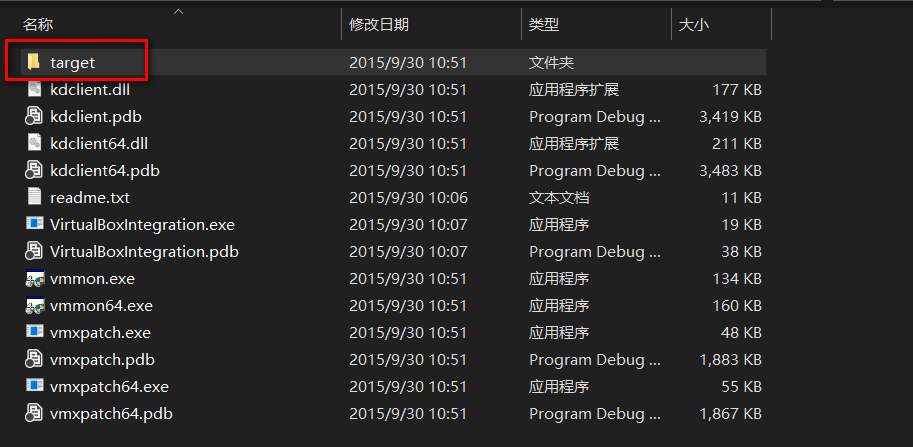Select the kdclient.pdb file icon
This screenshot has width=913, height=447.
[x=34, y=116]
